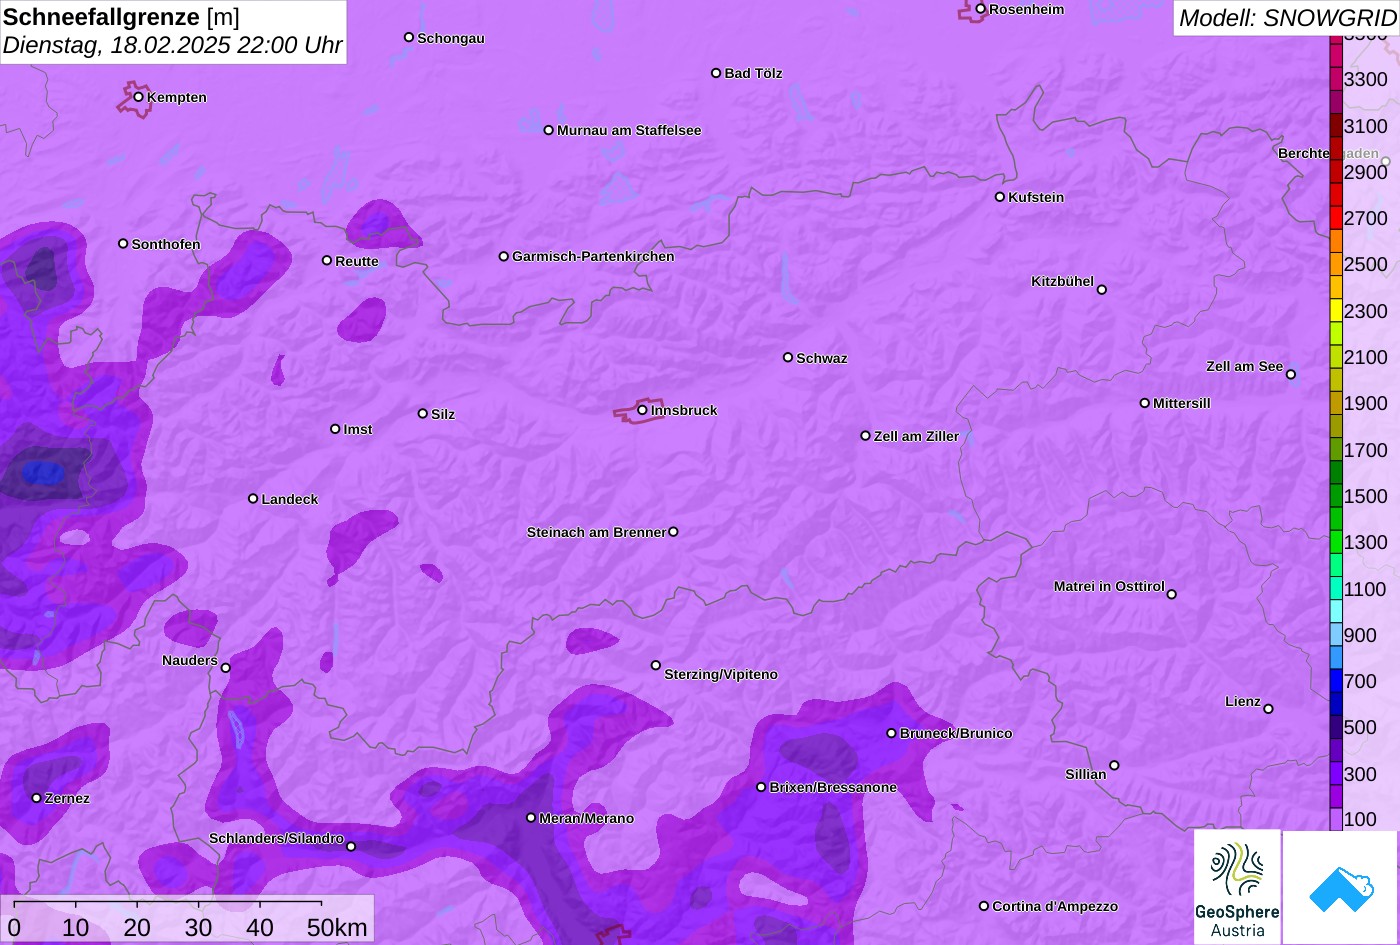
Task: Click the dark purple 500 legend color
Action: click(x=1336, y=728)
